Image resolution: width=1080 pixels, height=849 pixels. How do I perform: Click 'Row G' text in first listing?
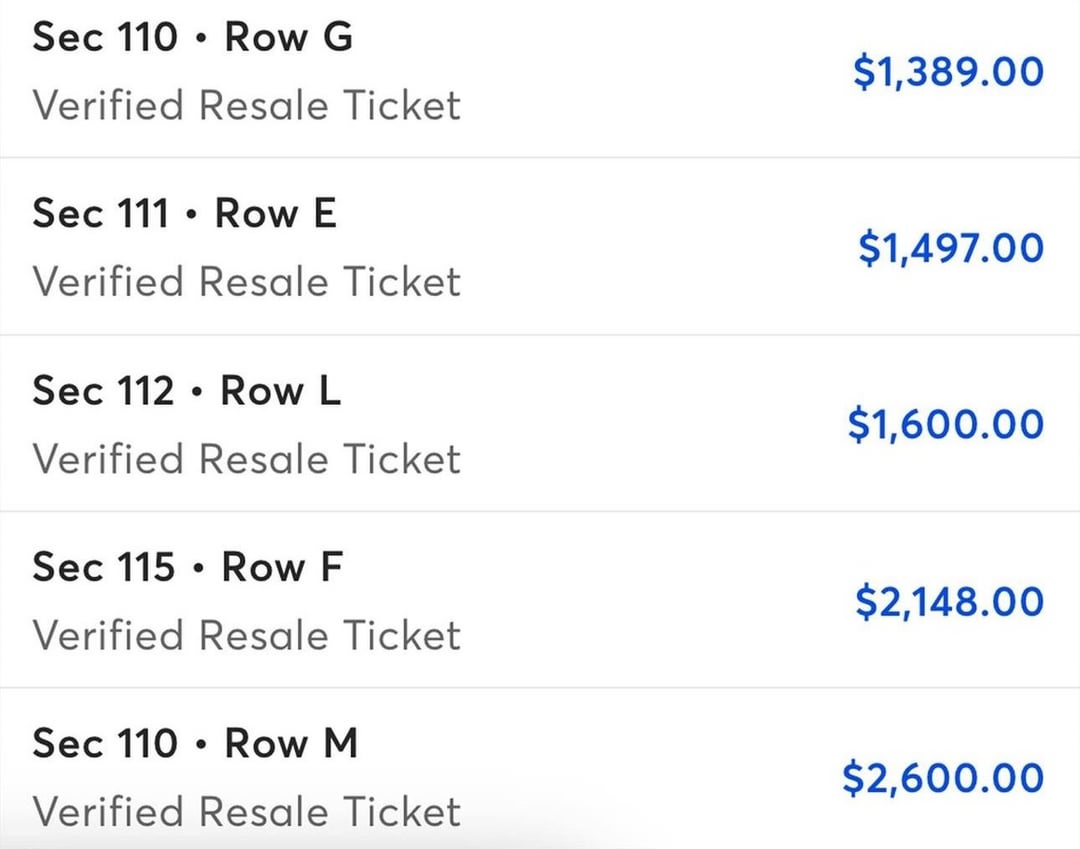pyautogui.click(x=288, y=37)
